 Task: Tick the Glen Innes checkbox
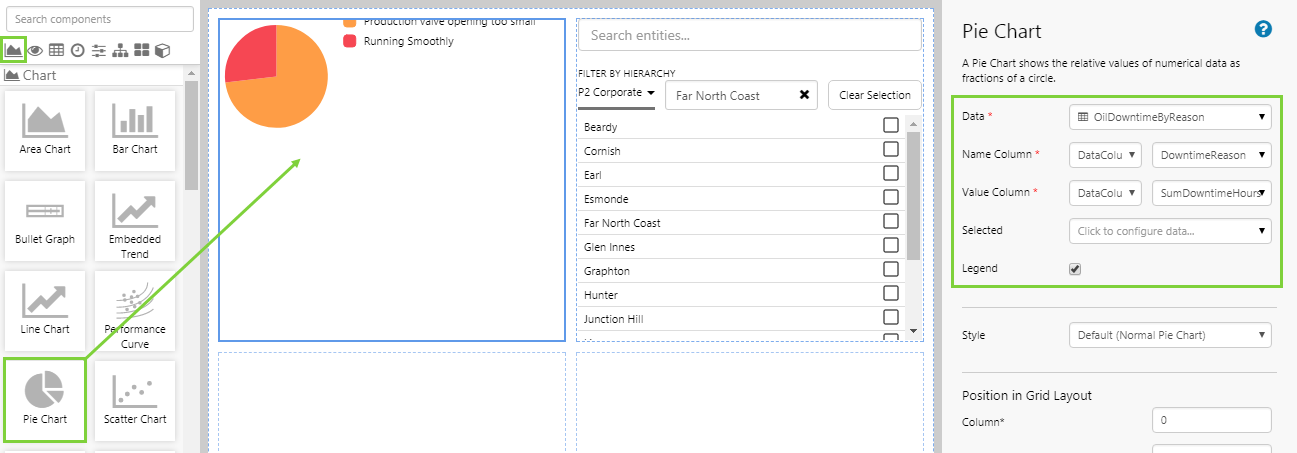(x=890, y=246)
